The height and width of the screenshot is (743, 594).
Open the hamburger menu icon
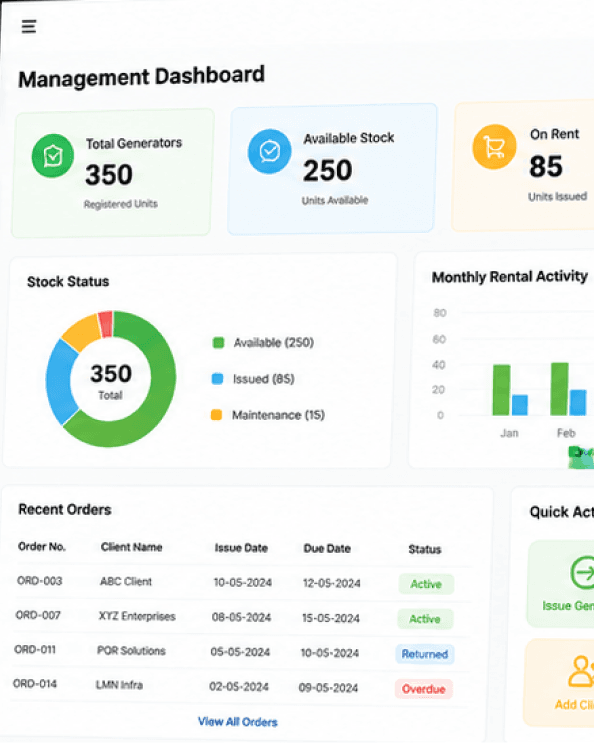pos(29,27)
